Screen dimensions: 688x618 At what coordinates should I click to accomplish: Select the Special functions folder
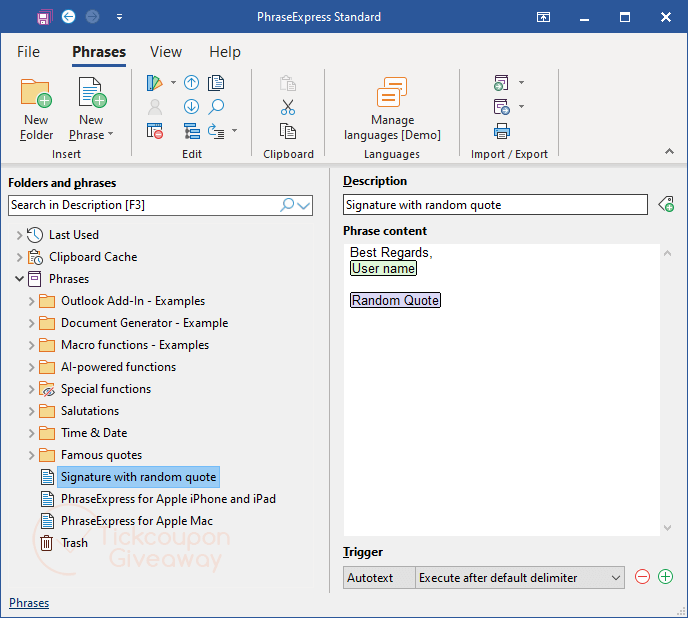click(x=106, y=389)
